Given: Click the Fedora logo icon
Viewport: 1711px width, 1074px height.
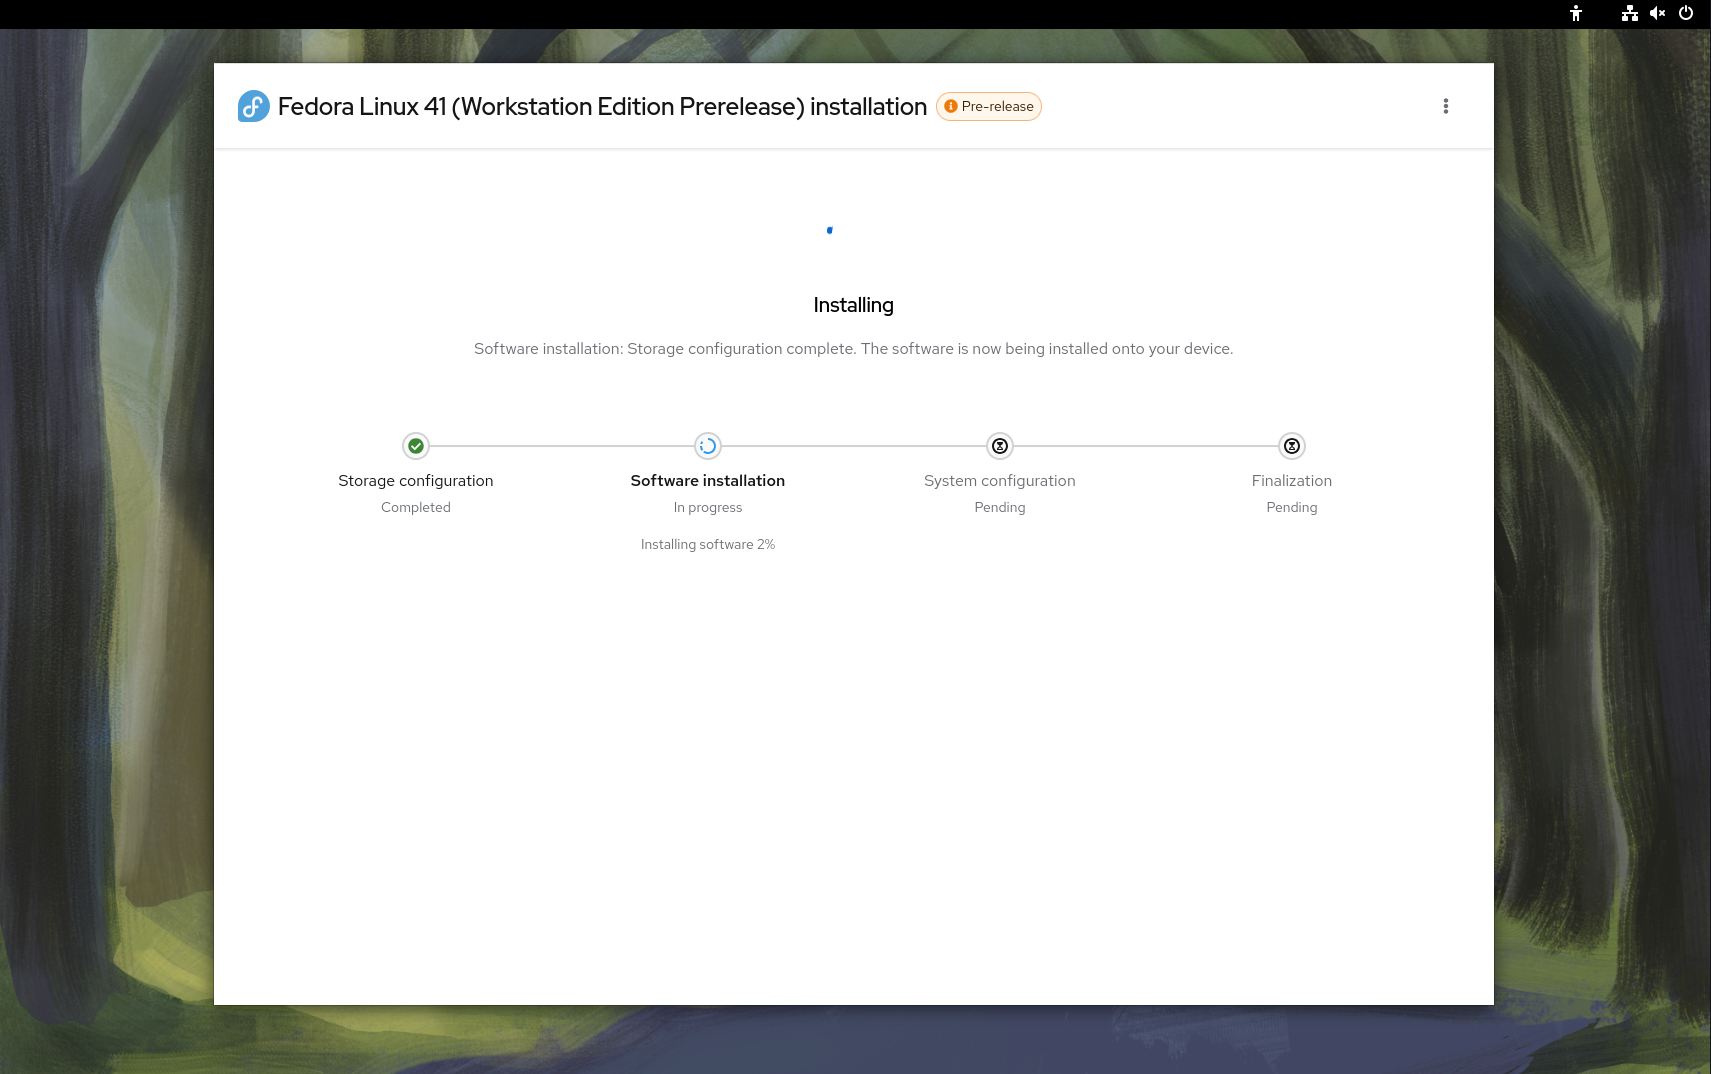Looking at the screenshot, I should pyautogui.click(x=253, y=106).
